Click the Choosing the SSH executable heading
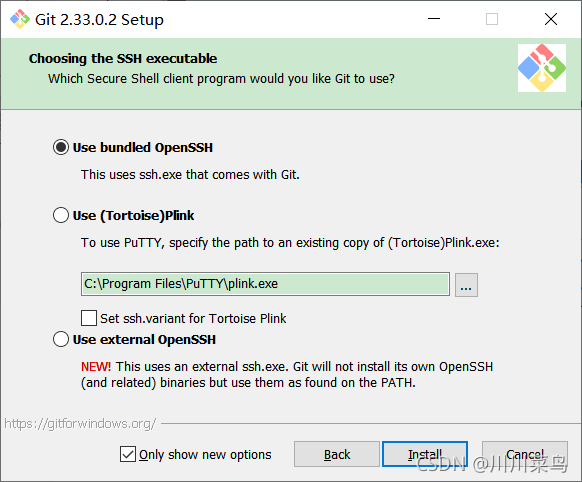This screenshot has width=582, height=482. click(123, 59)
